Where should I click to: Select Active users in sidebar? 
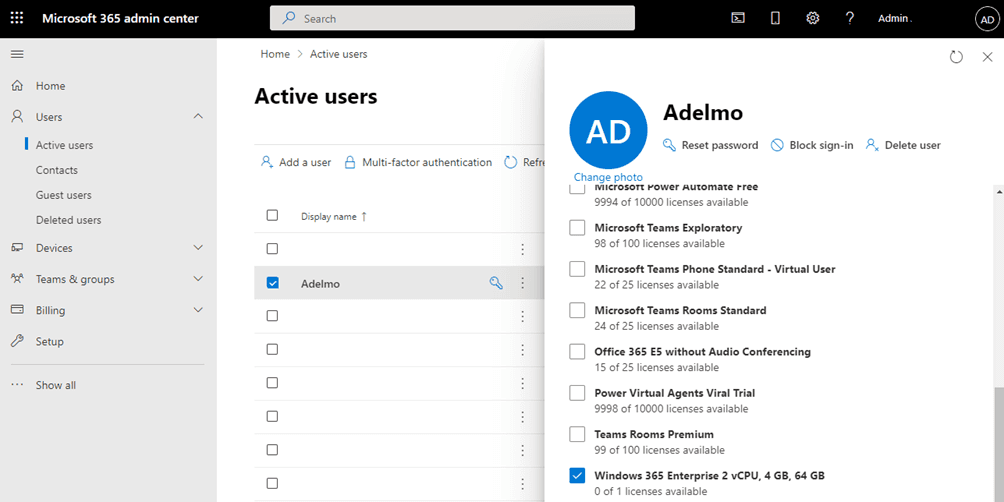pyautogui.click(x=64, y=145)
